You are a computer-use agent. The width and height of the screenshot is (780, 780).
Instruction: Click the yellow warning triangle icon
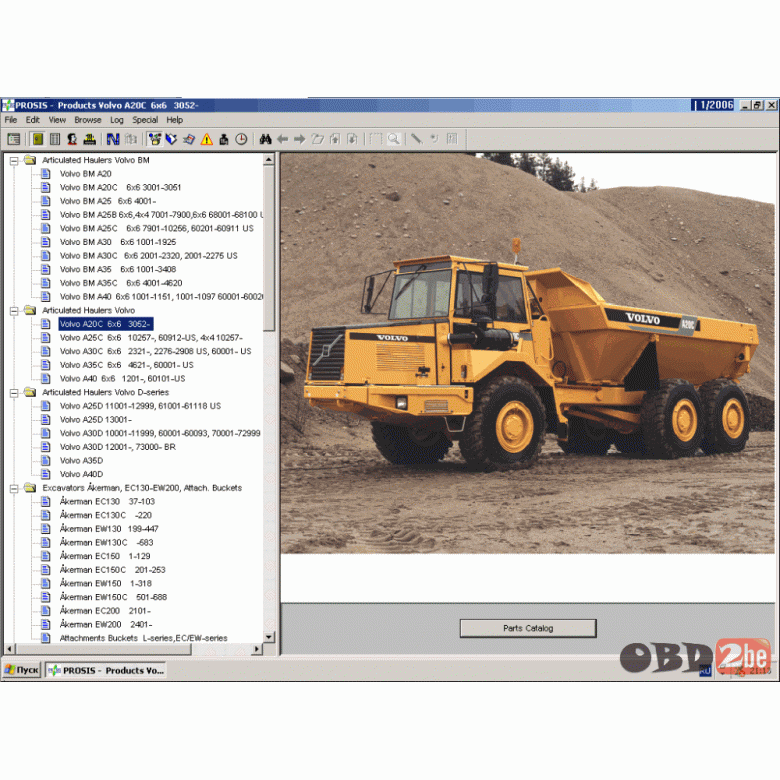tap(206, 139)
